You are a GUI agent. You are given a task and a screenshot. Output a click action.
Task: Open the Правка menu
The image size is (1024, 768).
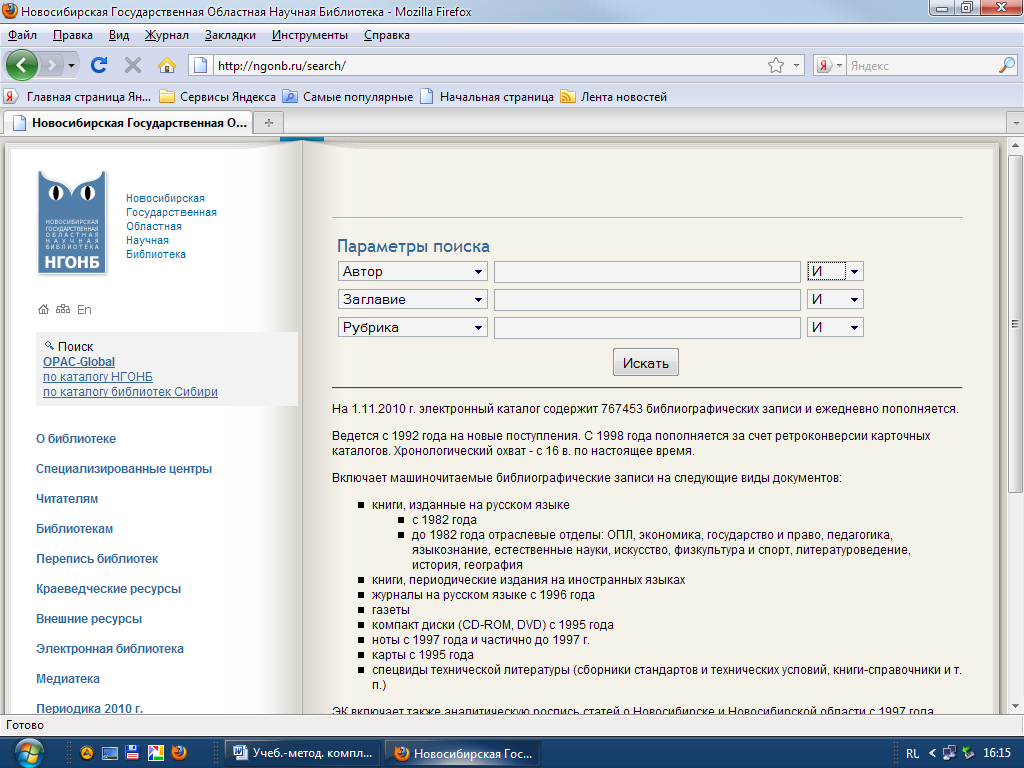[72, 35]
